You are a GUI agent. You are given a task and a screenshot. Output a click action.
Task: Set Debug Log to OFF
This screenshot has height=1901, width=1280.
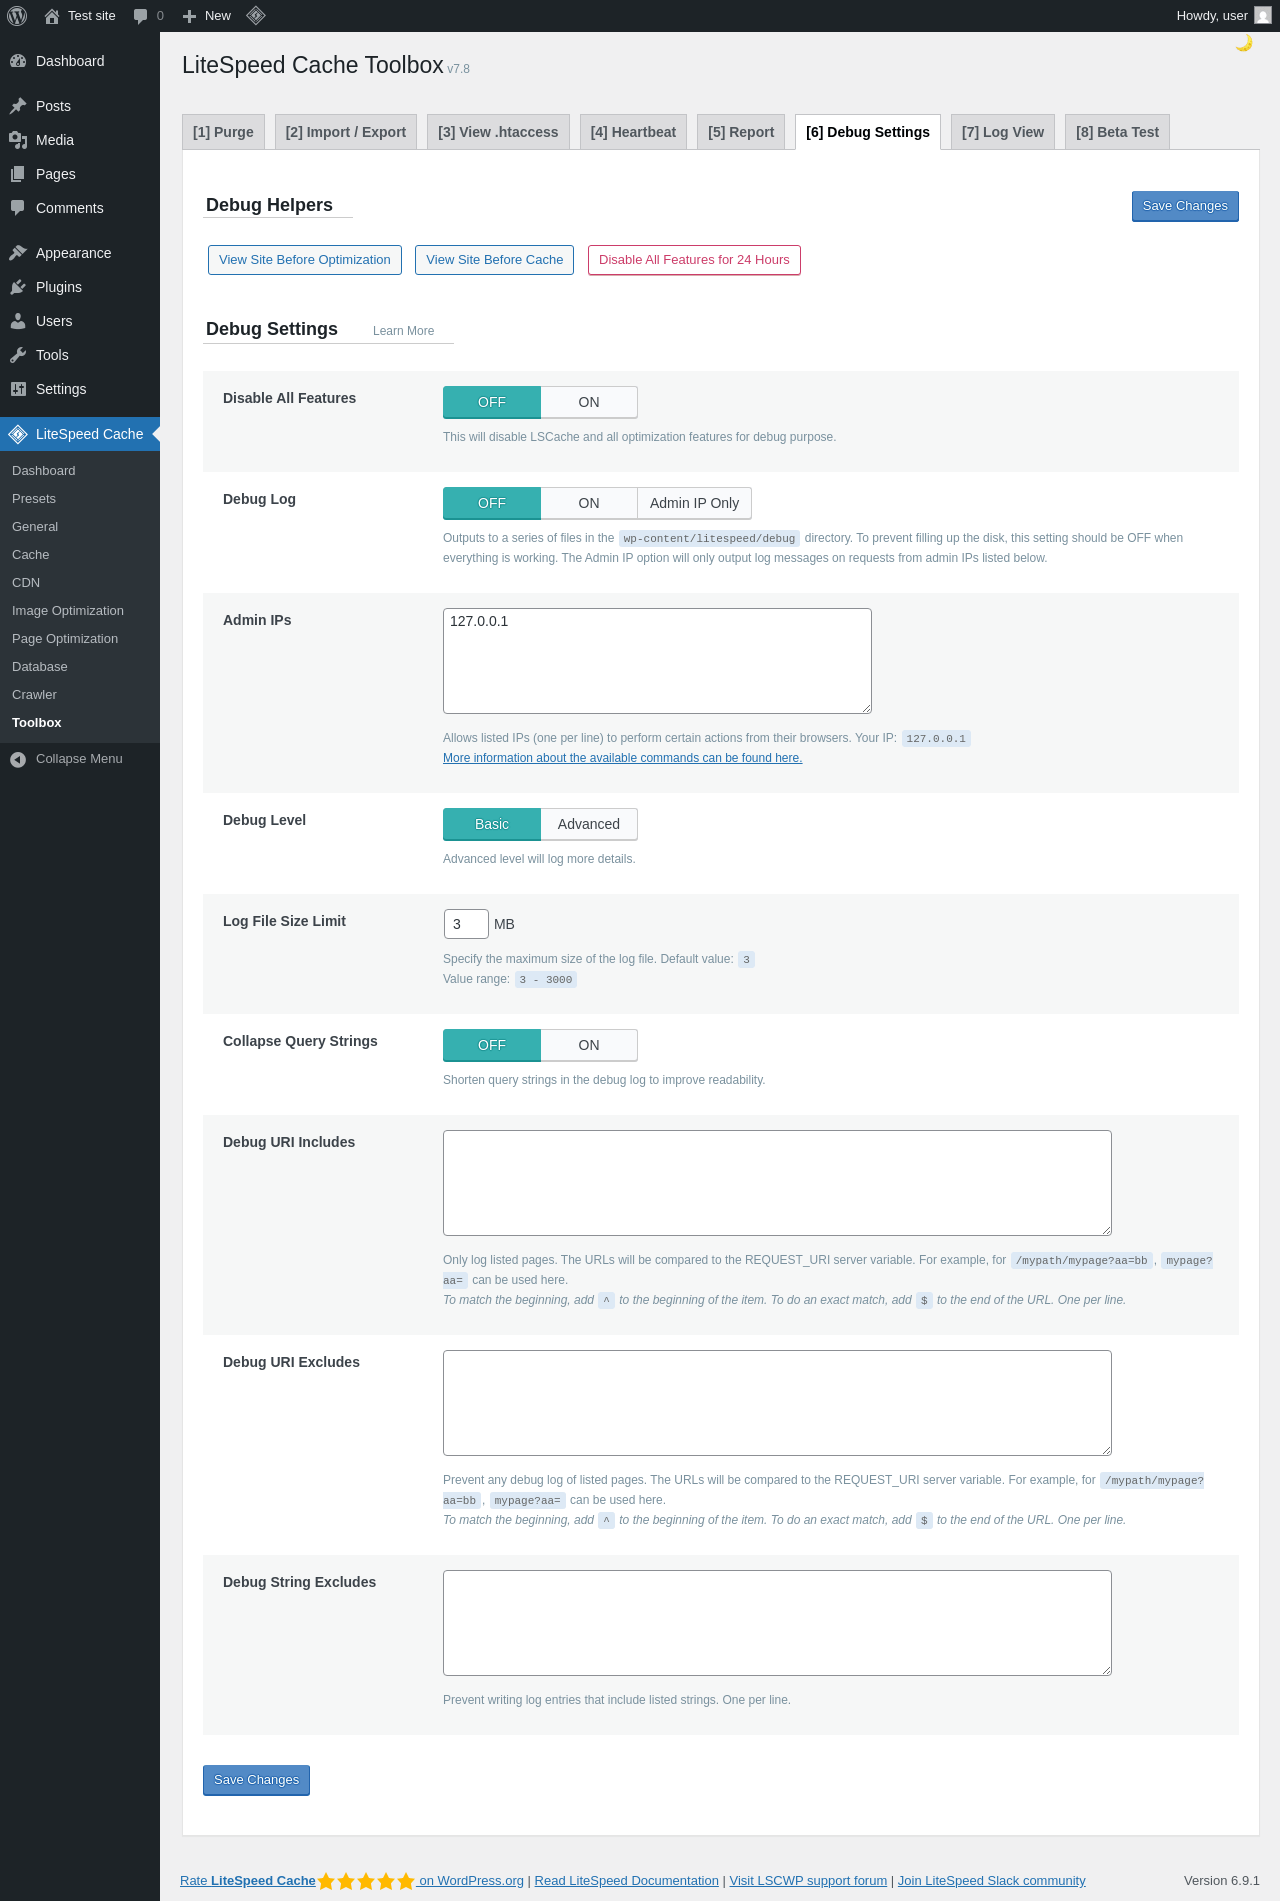(x=492, y=503)
